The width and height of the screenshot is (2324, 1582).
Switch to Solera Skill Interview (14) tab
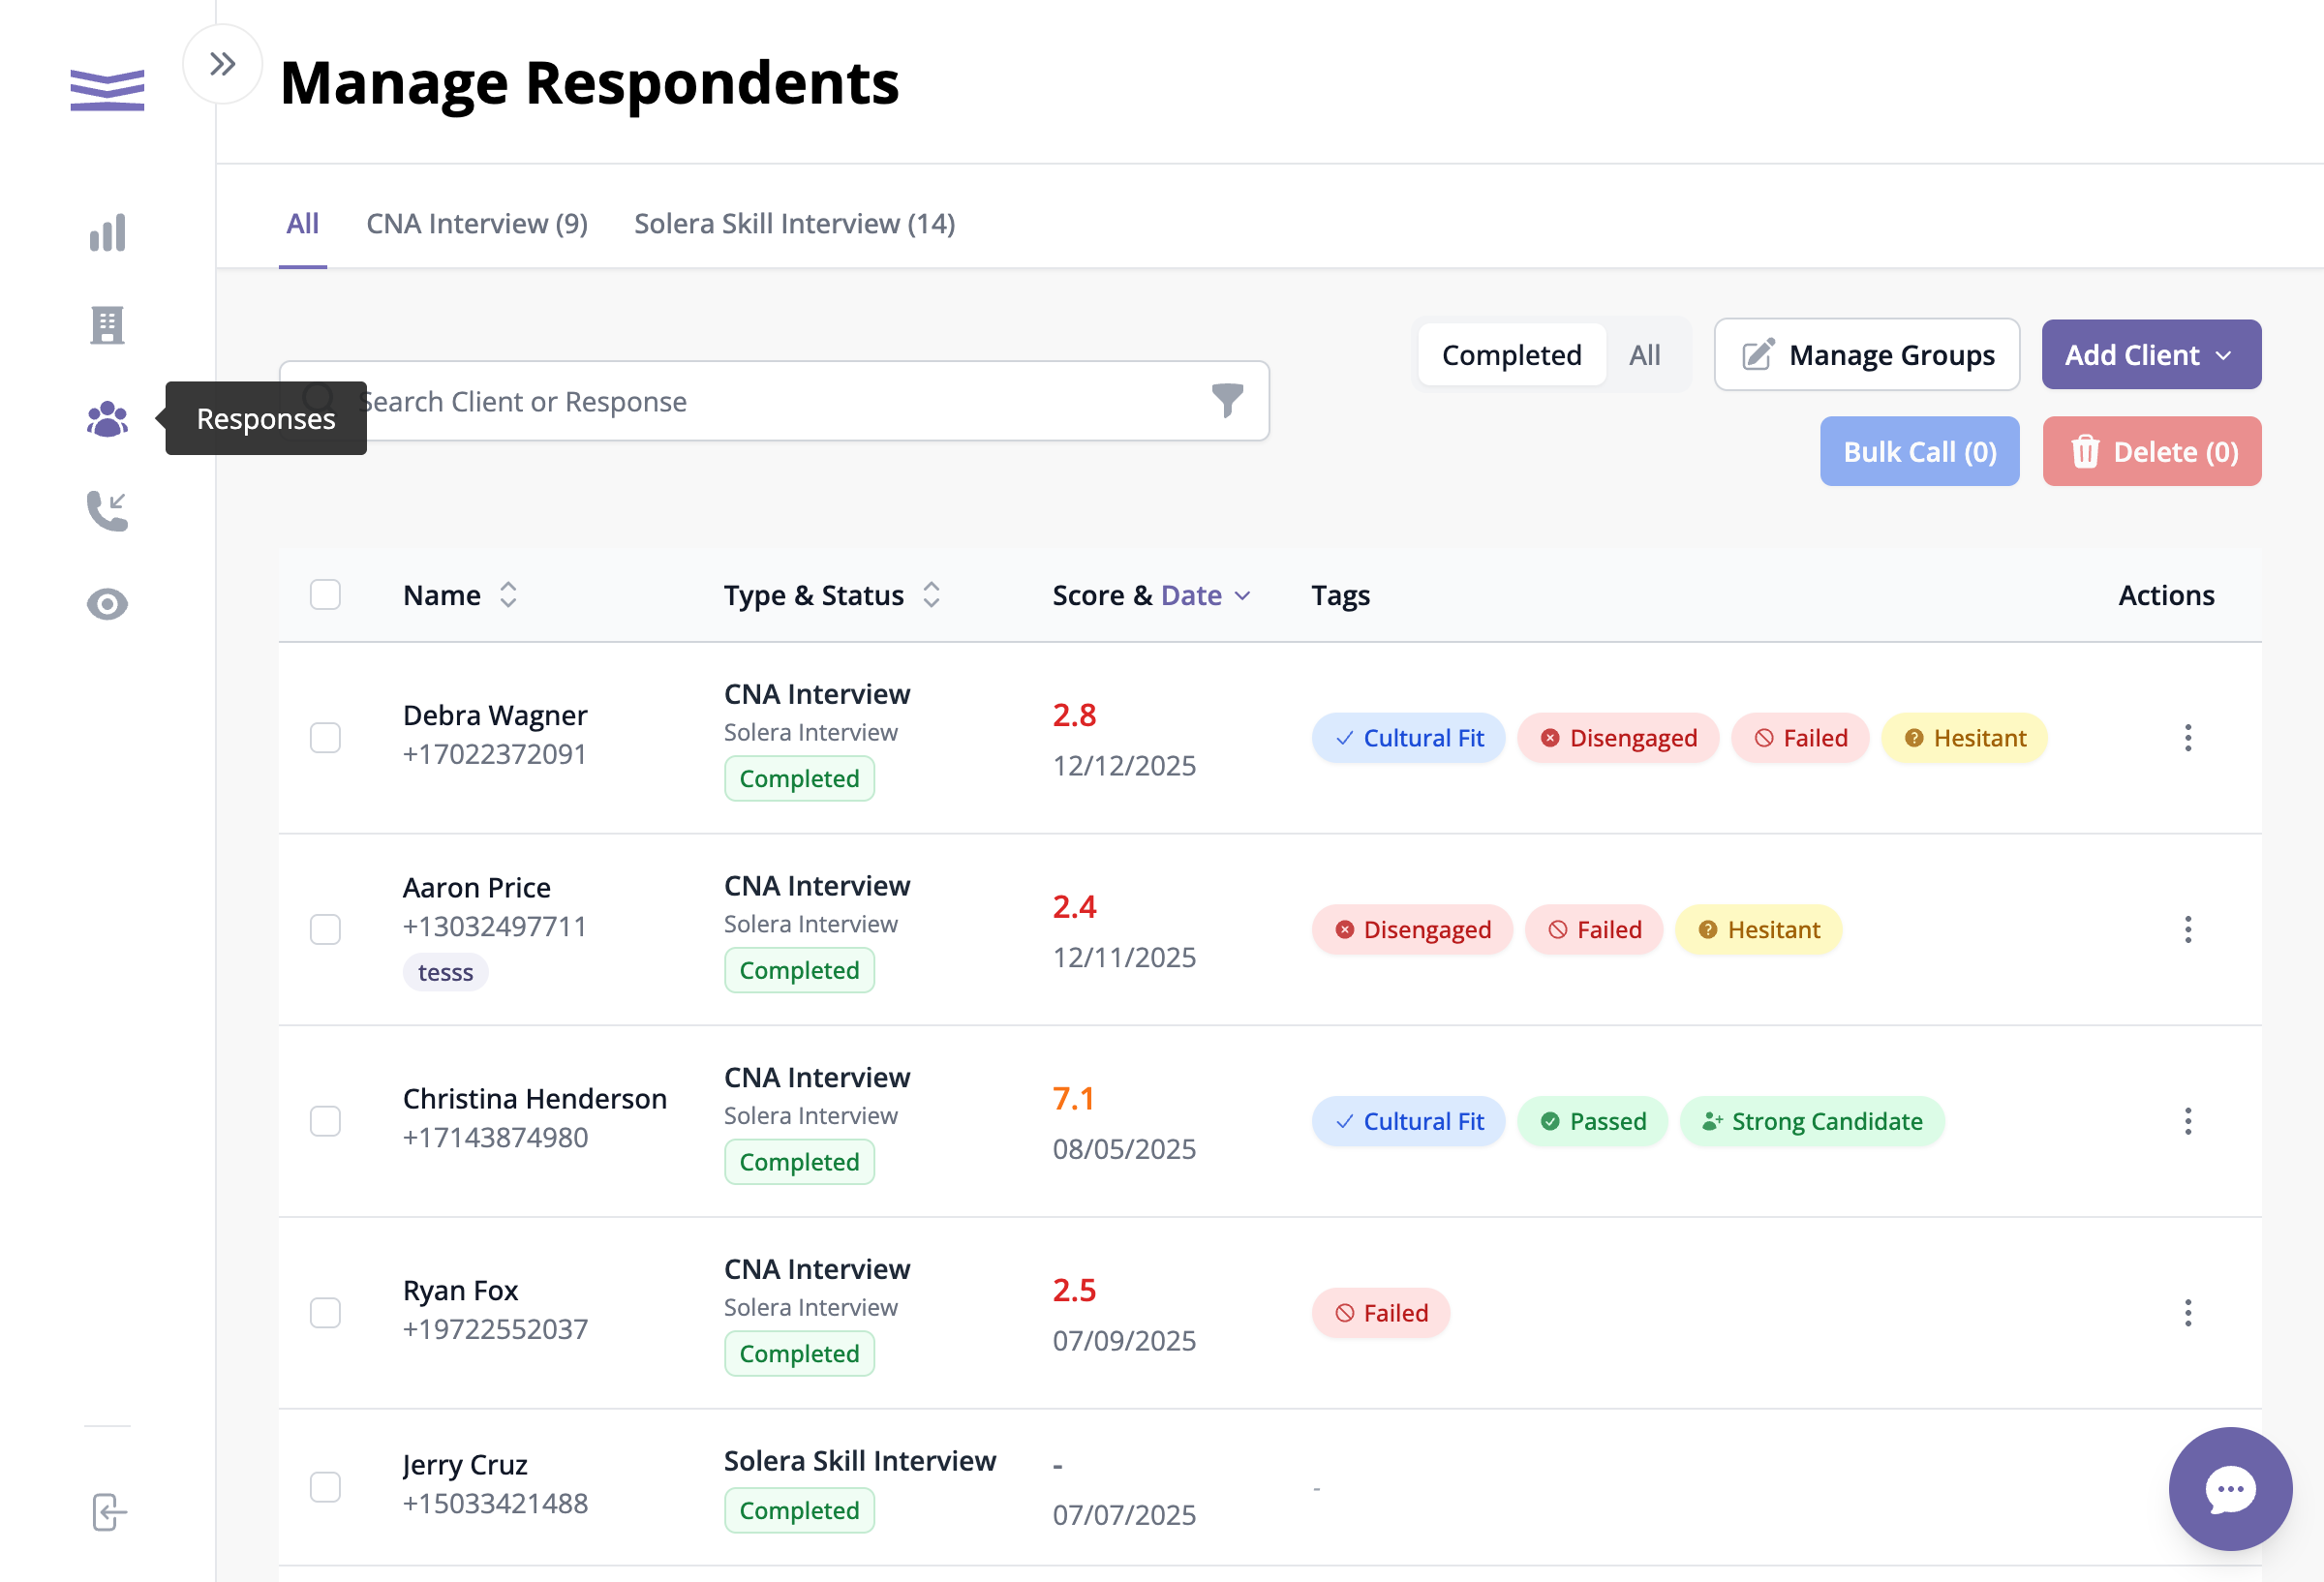coord(794,223)
